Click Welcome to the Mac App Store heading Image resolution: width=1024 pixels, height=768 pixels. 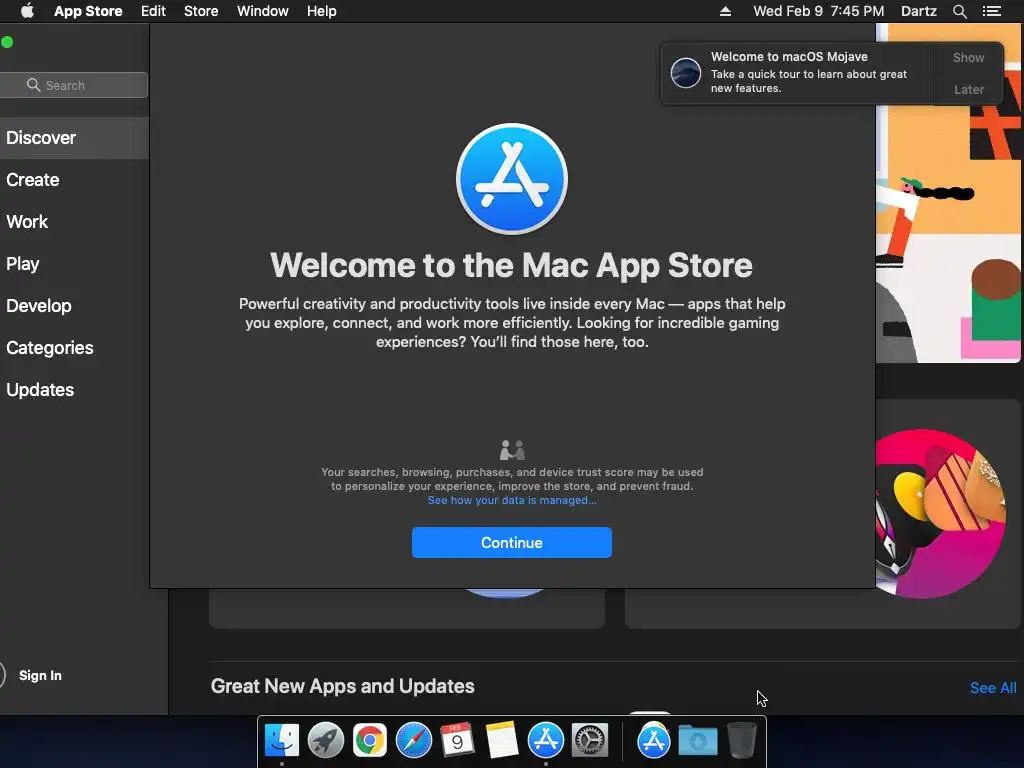click(511, 265)
